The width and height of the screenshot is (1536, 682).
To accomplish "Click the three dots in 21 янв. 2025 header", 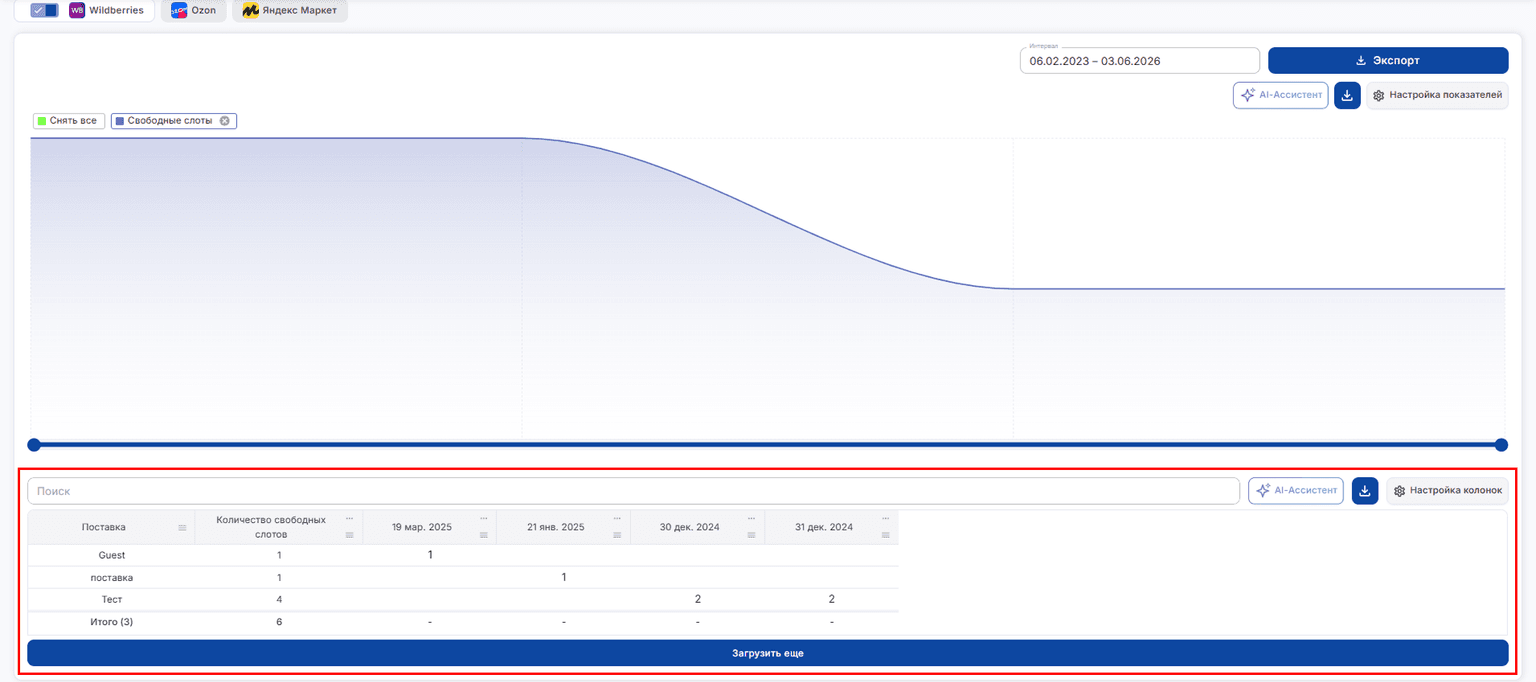I will [618, 518].
